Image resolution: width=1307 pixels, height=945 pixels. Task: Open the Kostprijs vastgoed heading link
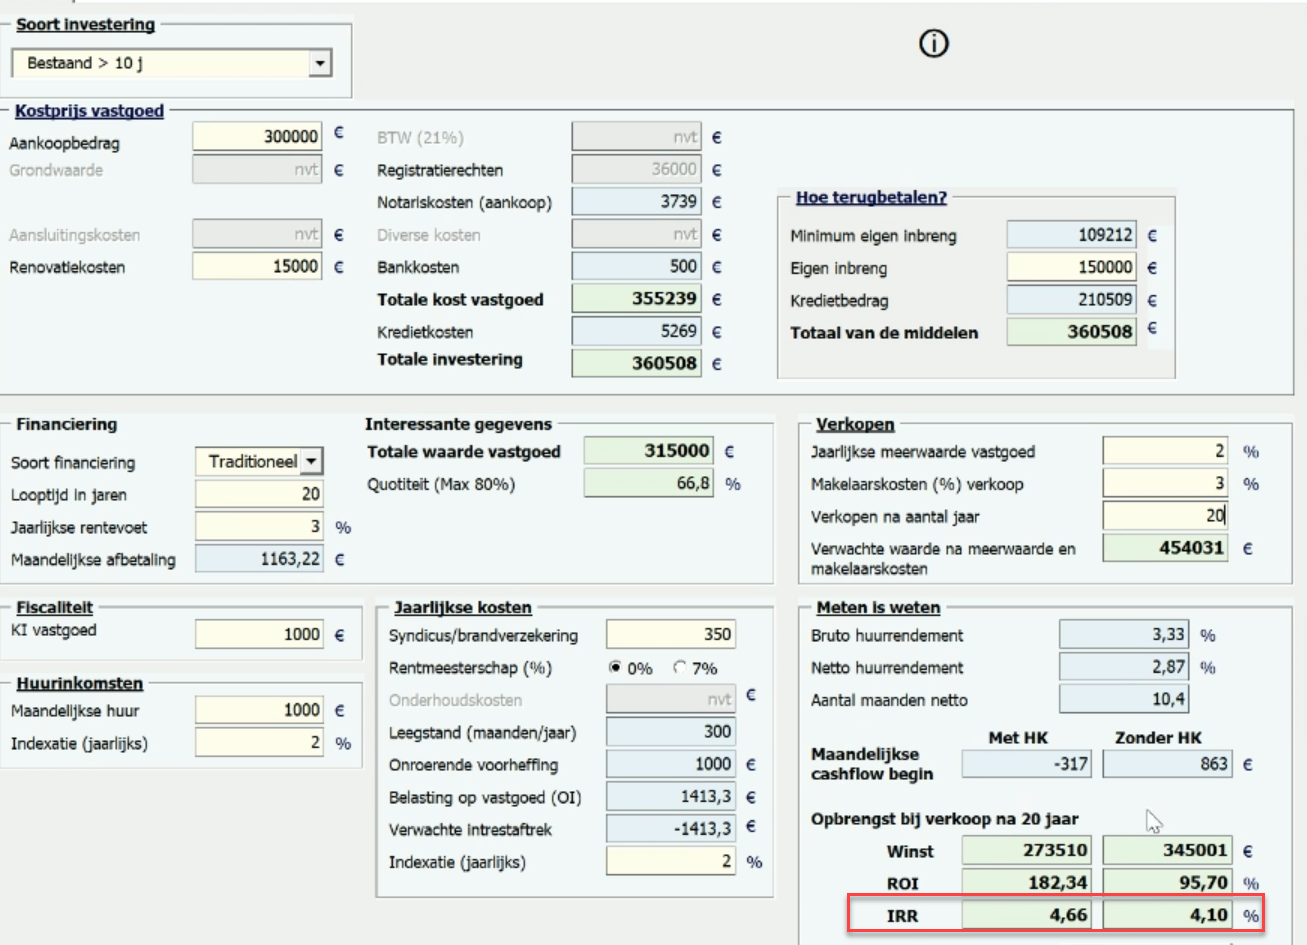[x=89, y=111]
